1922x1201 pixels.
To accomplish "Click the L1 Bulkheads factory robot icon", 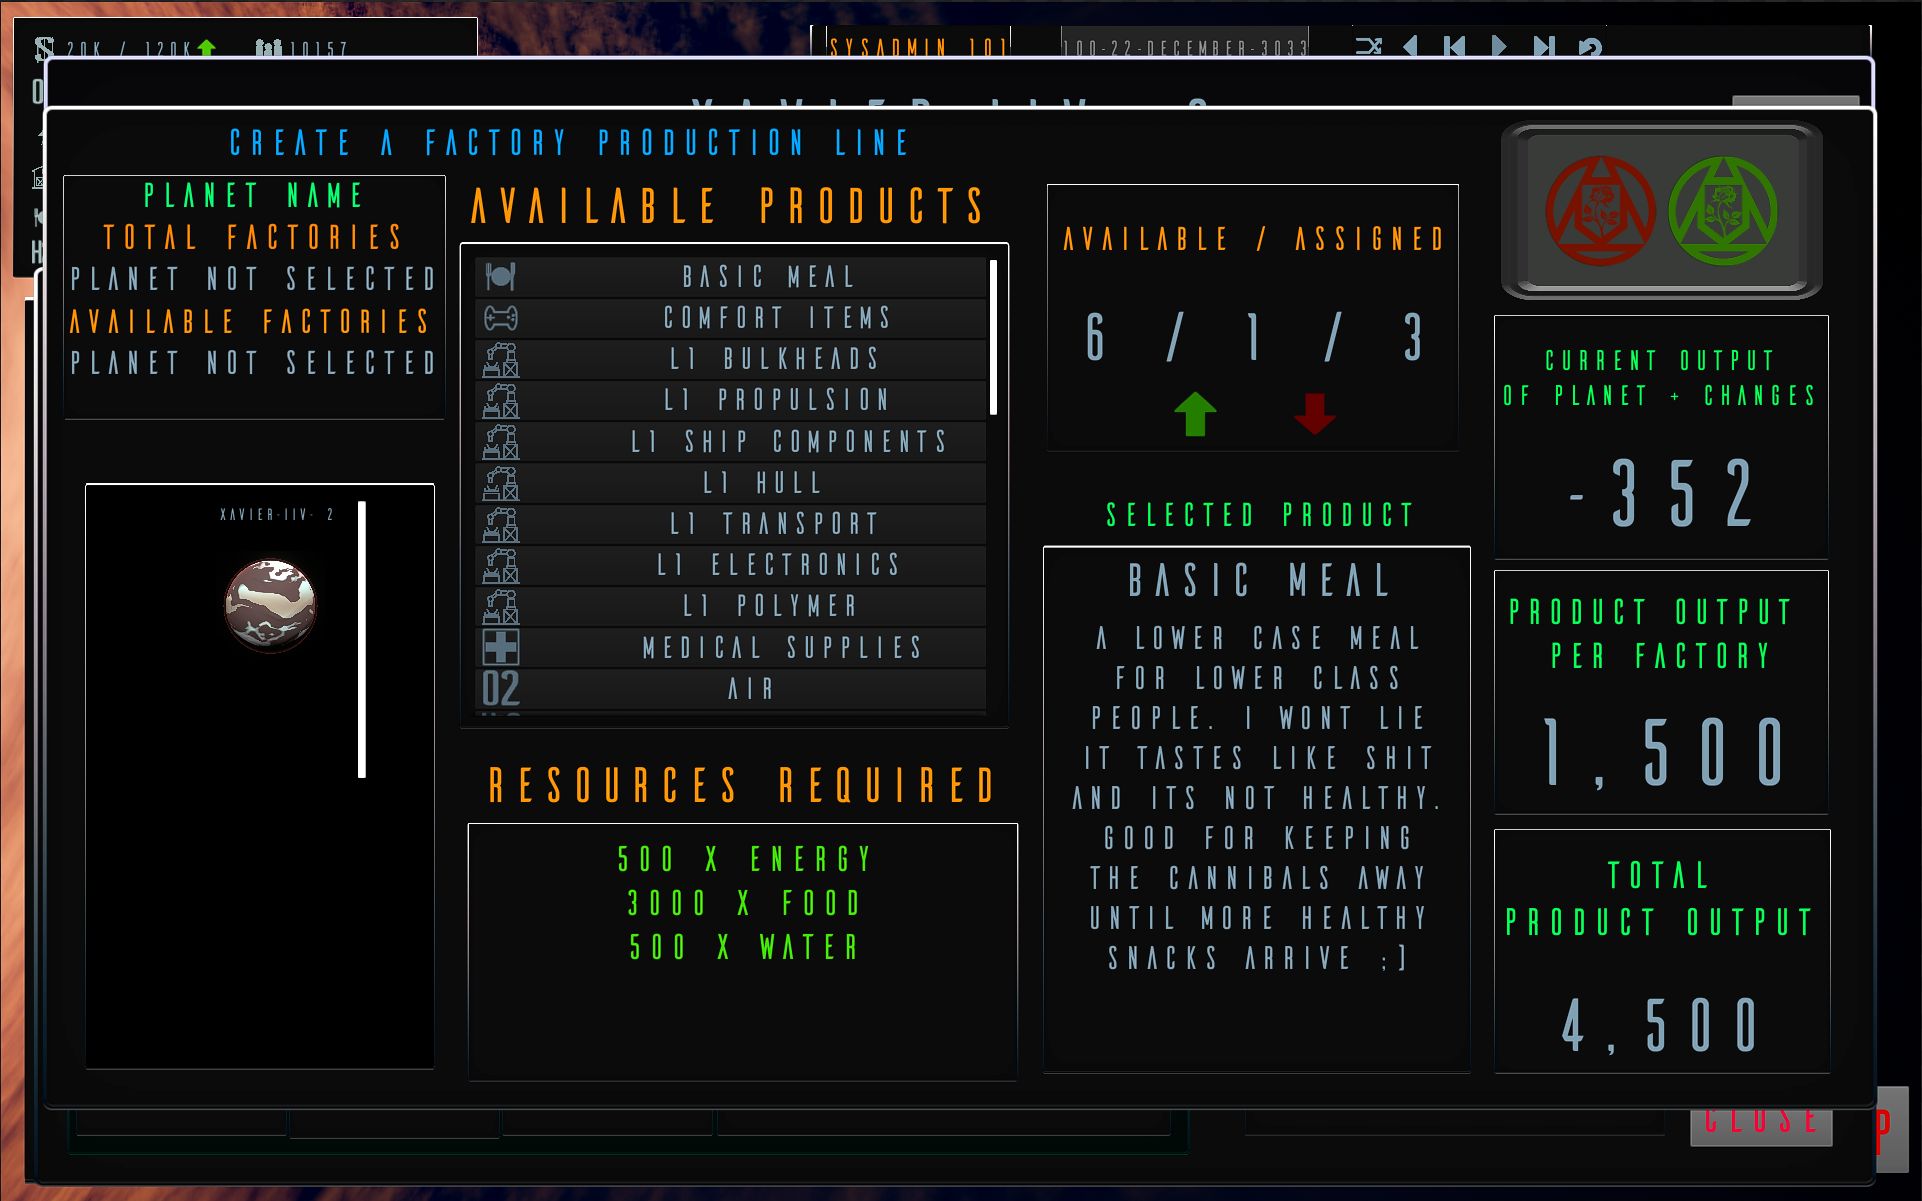I will pos(500,359).
